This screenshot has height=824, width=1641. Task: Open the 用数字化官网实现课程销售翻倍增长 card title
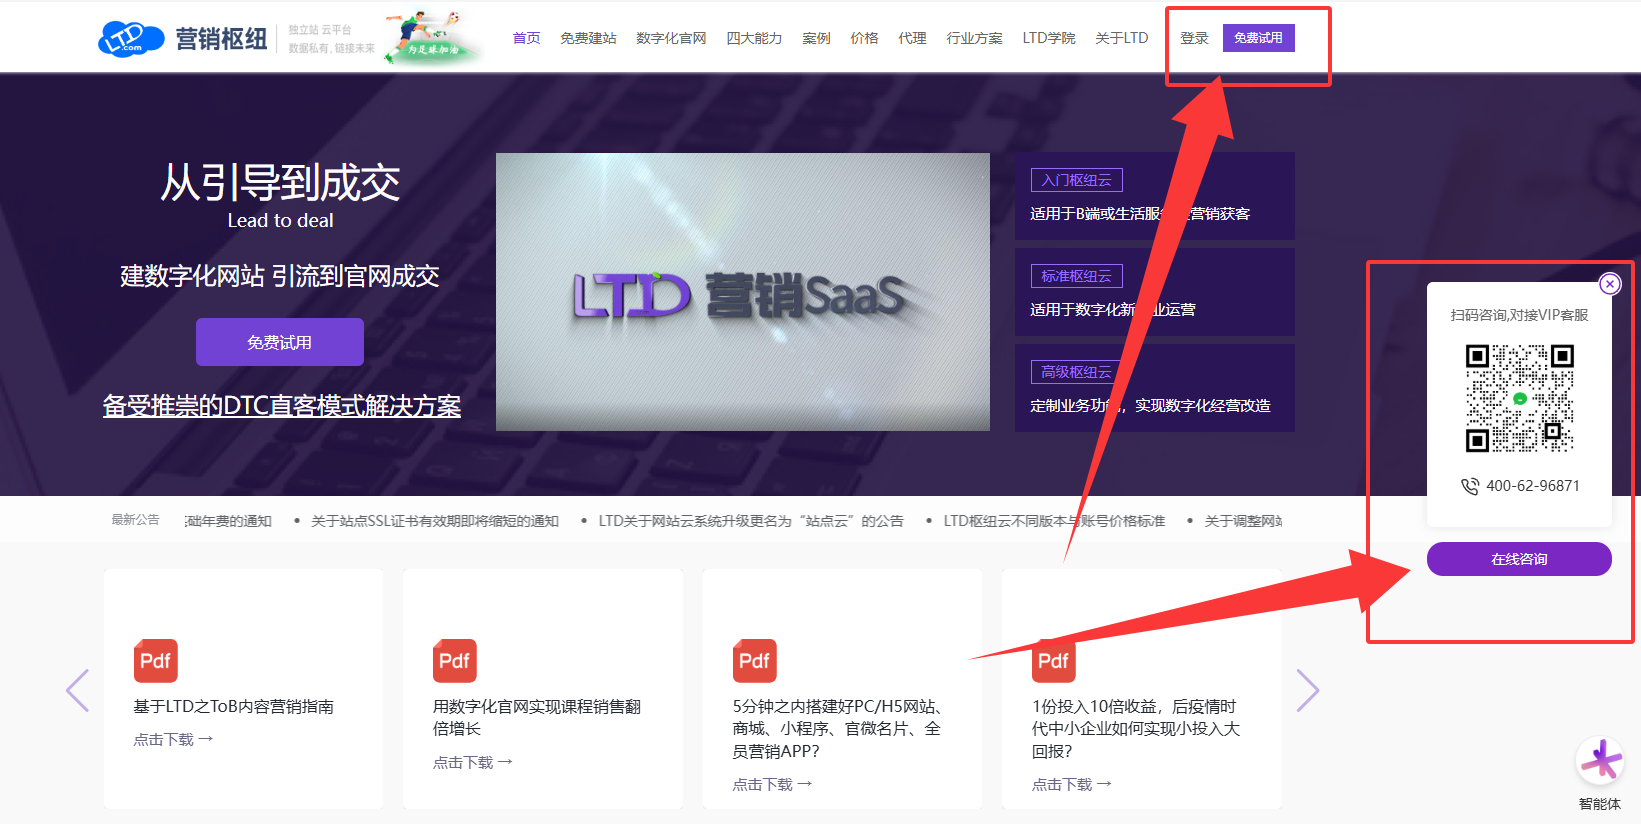tap(537, 718)
